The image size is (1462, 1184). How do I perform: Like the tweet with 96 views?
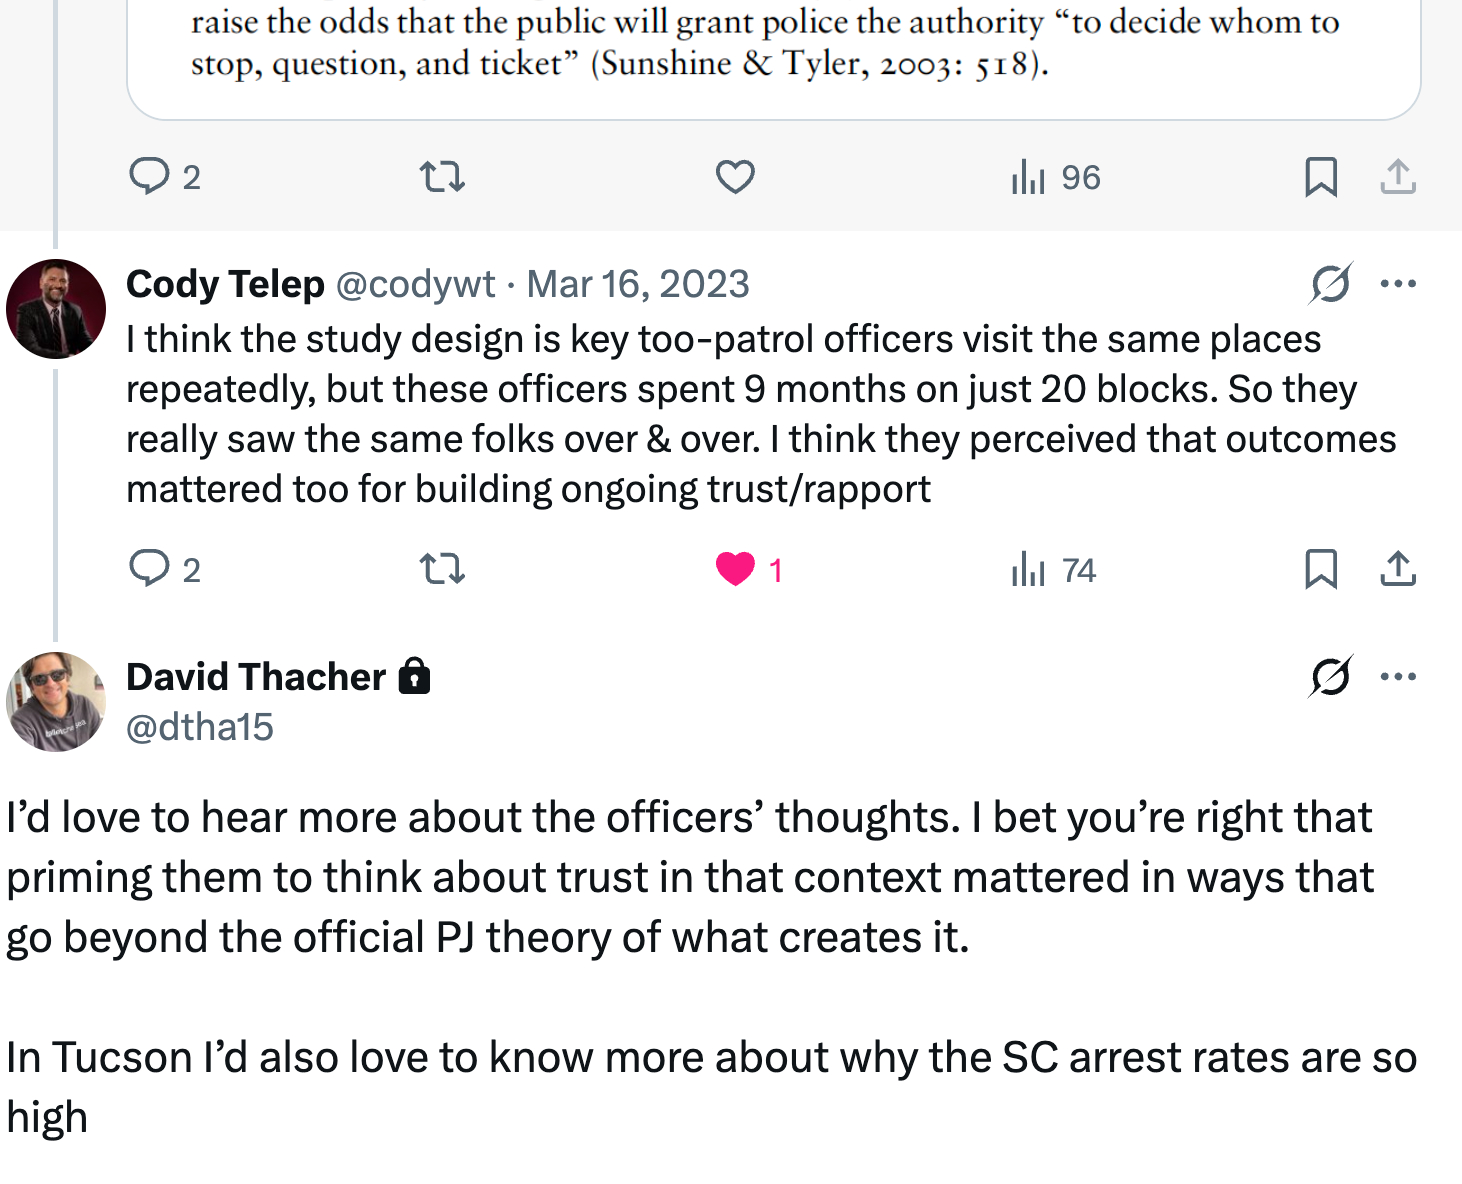point(735,177)
